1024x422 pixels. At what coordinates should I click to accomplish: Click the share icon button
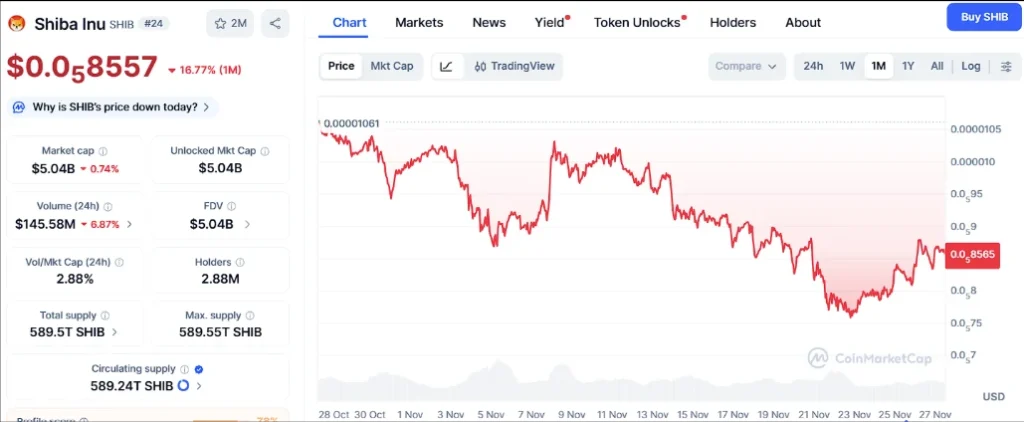275,23
